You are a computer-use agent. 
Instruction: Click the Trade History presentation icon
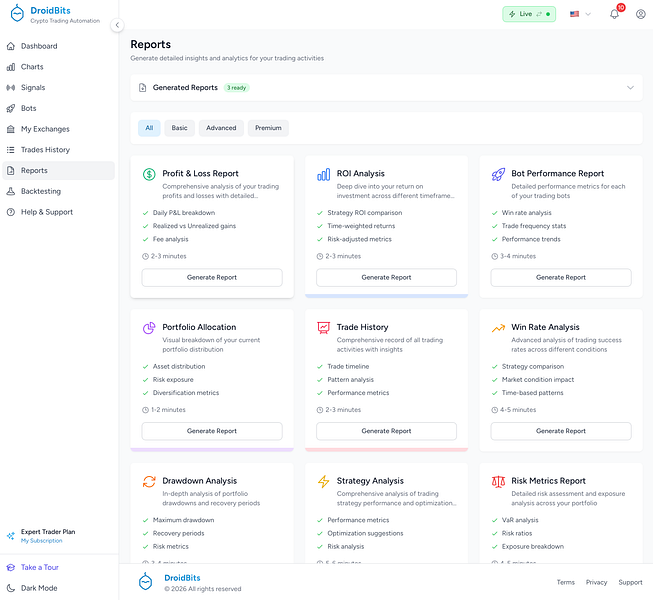click(324, 328)
